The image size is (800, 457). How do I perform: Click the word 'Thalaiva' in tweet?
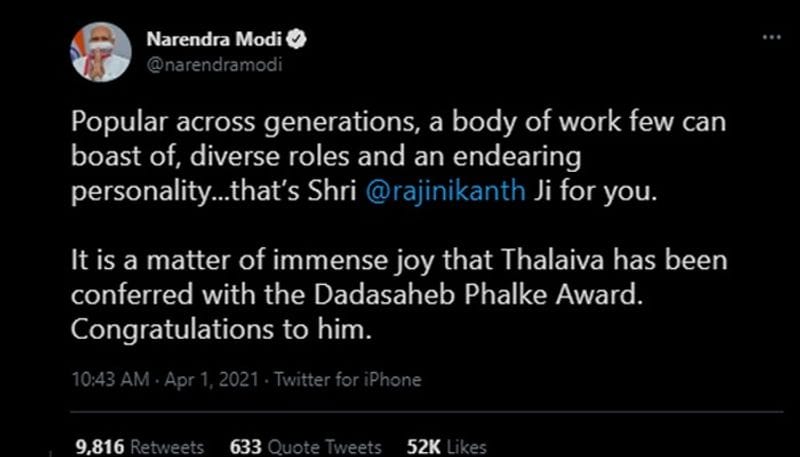(555, 261)
